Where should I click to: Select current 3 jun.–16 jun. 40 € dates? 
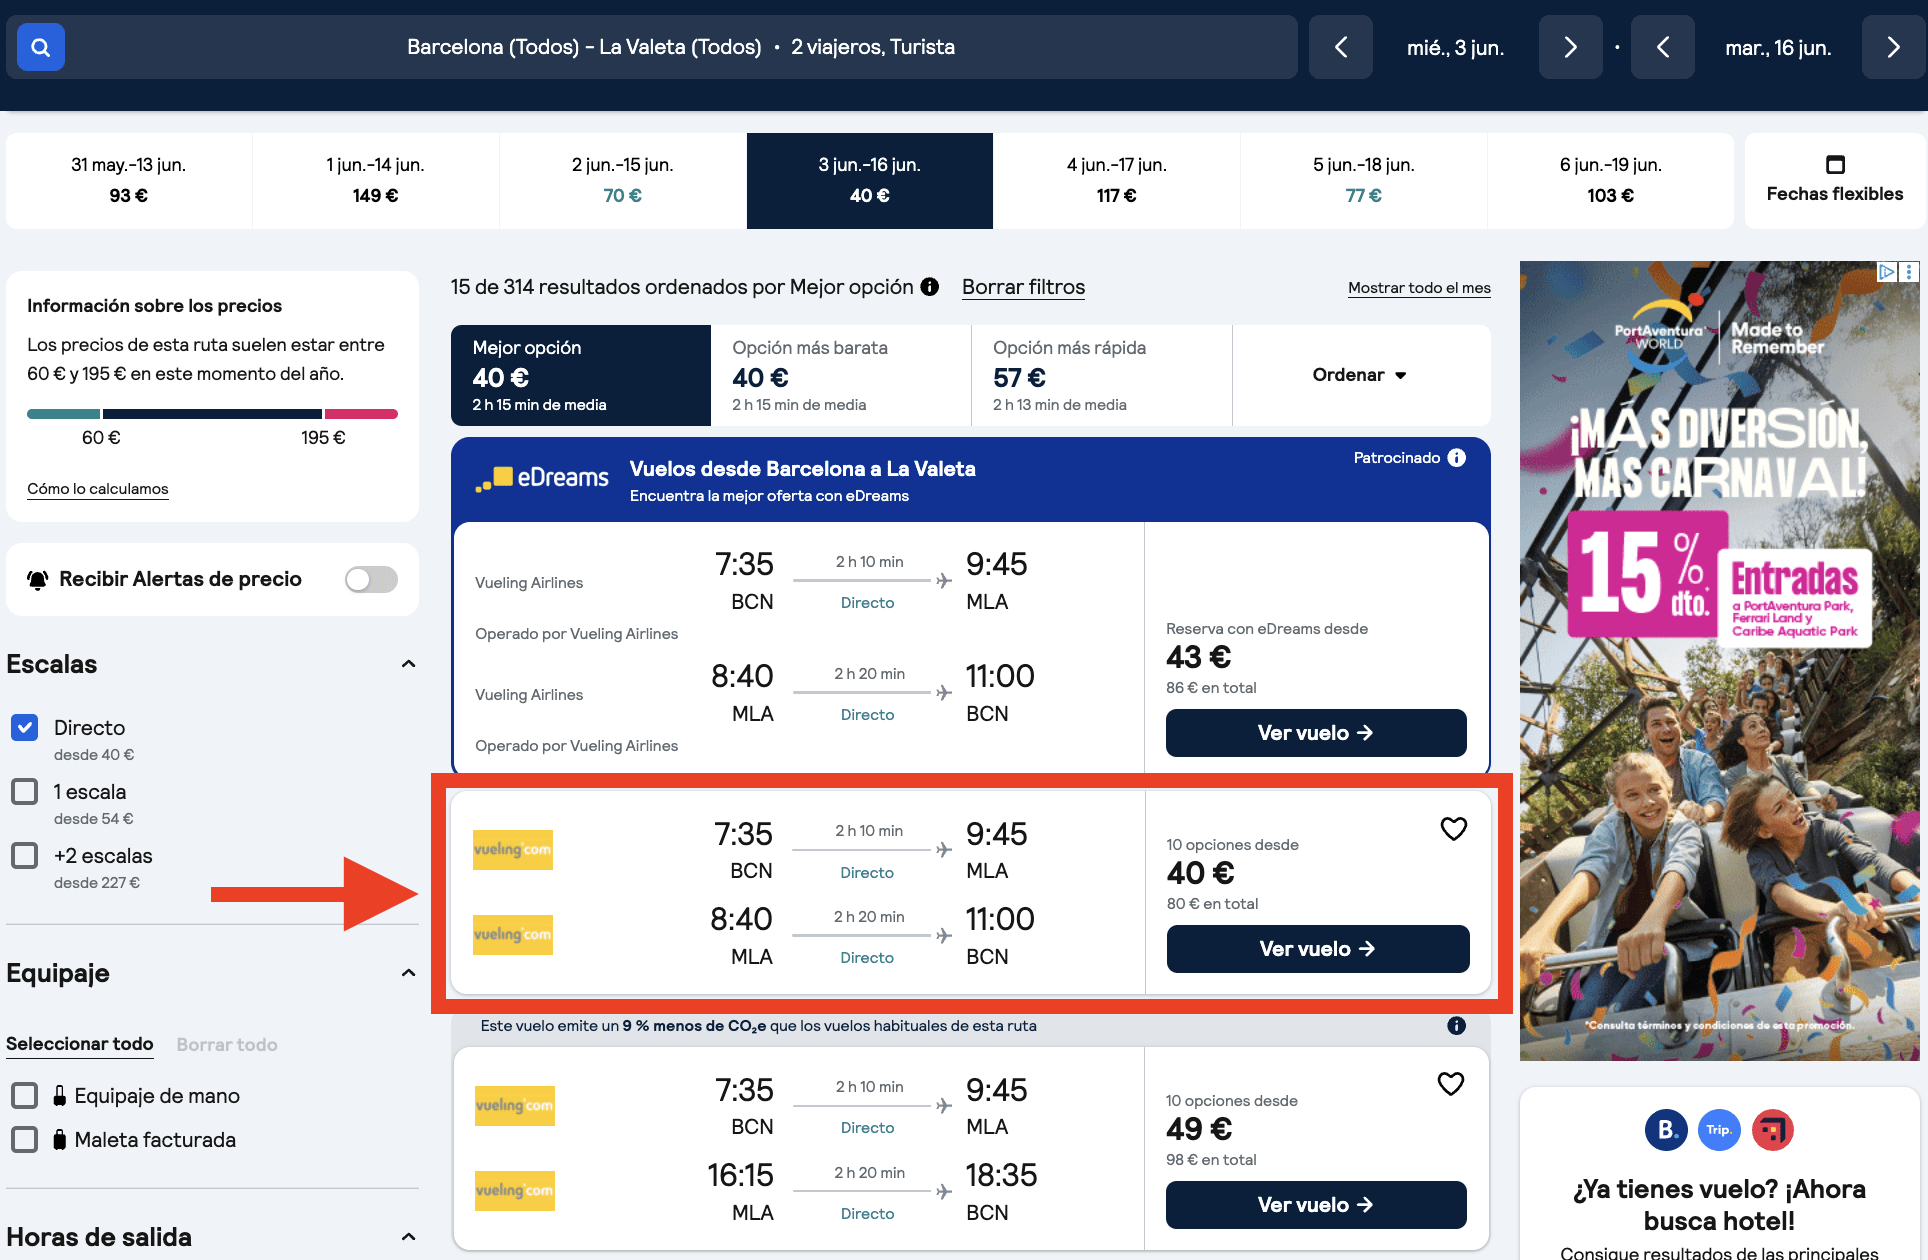[870, 180]
